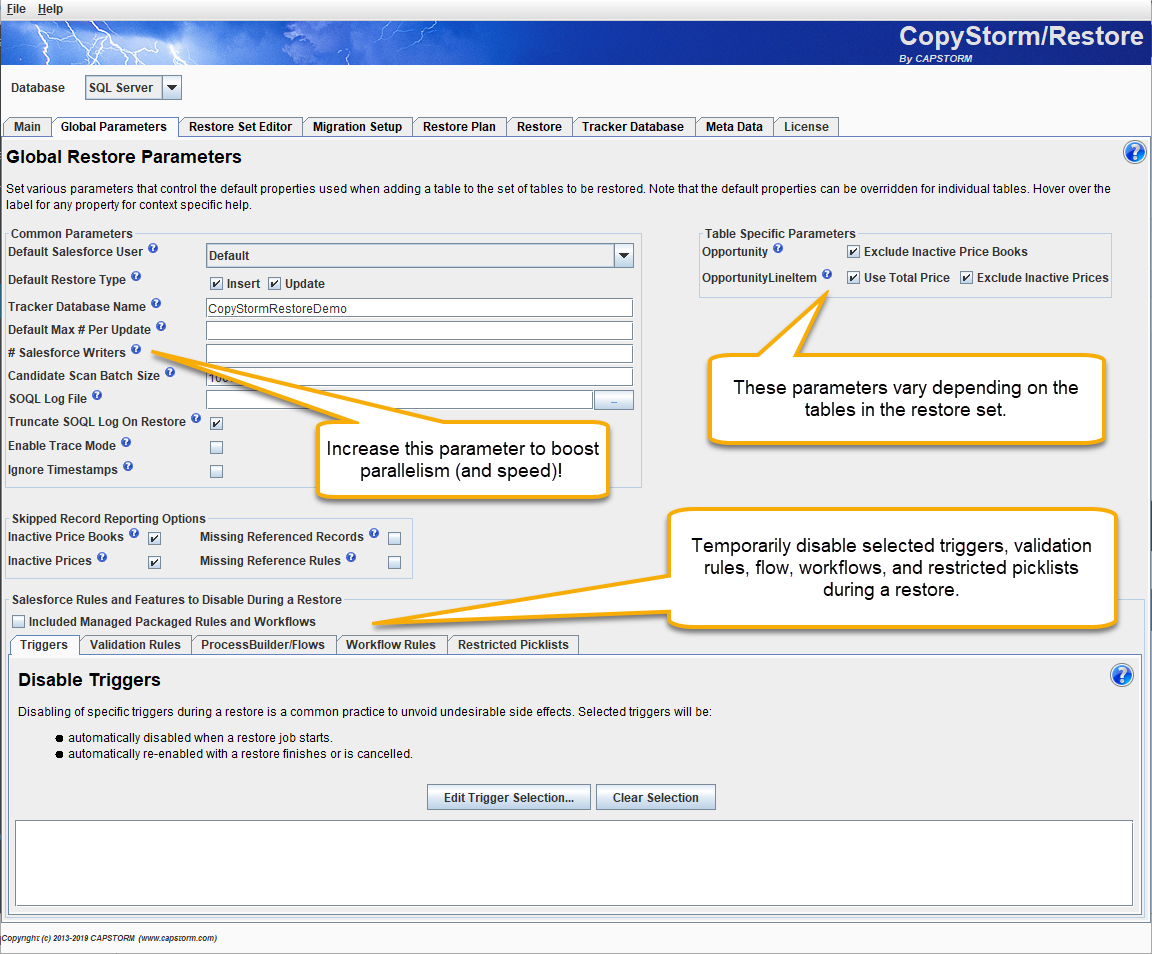Image resolution: width=1152 pixels, height=954 pixels.
Task: Click Edit Trigger Selection button
Action: 508,797
